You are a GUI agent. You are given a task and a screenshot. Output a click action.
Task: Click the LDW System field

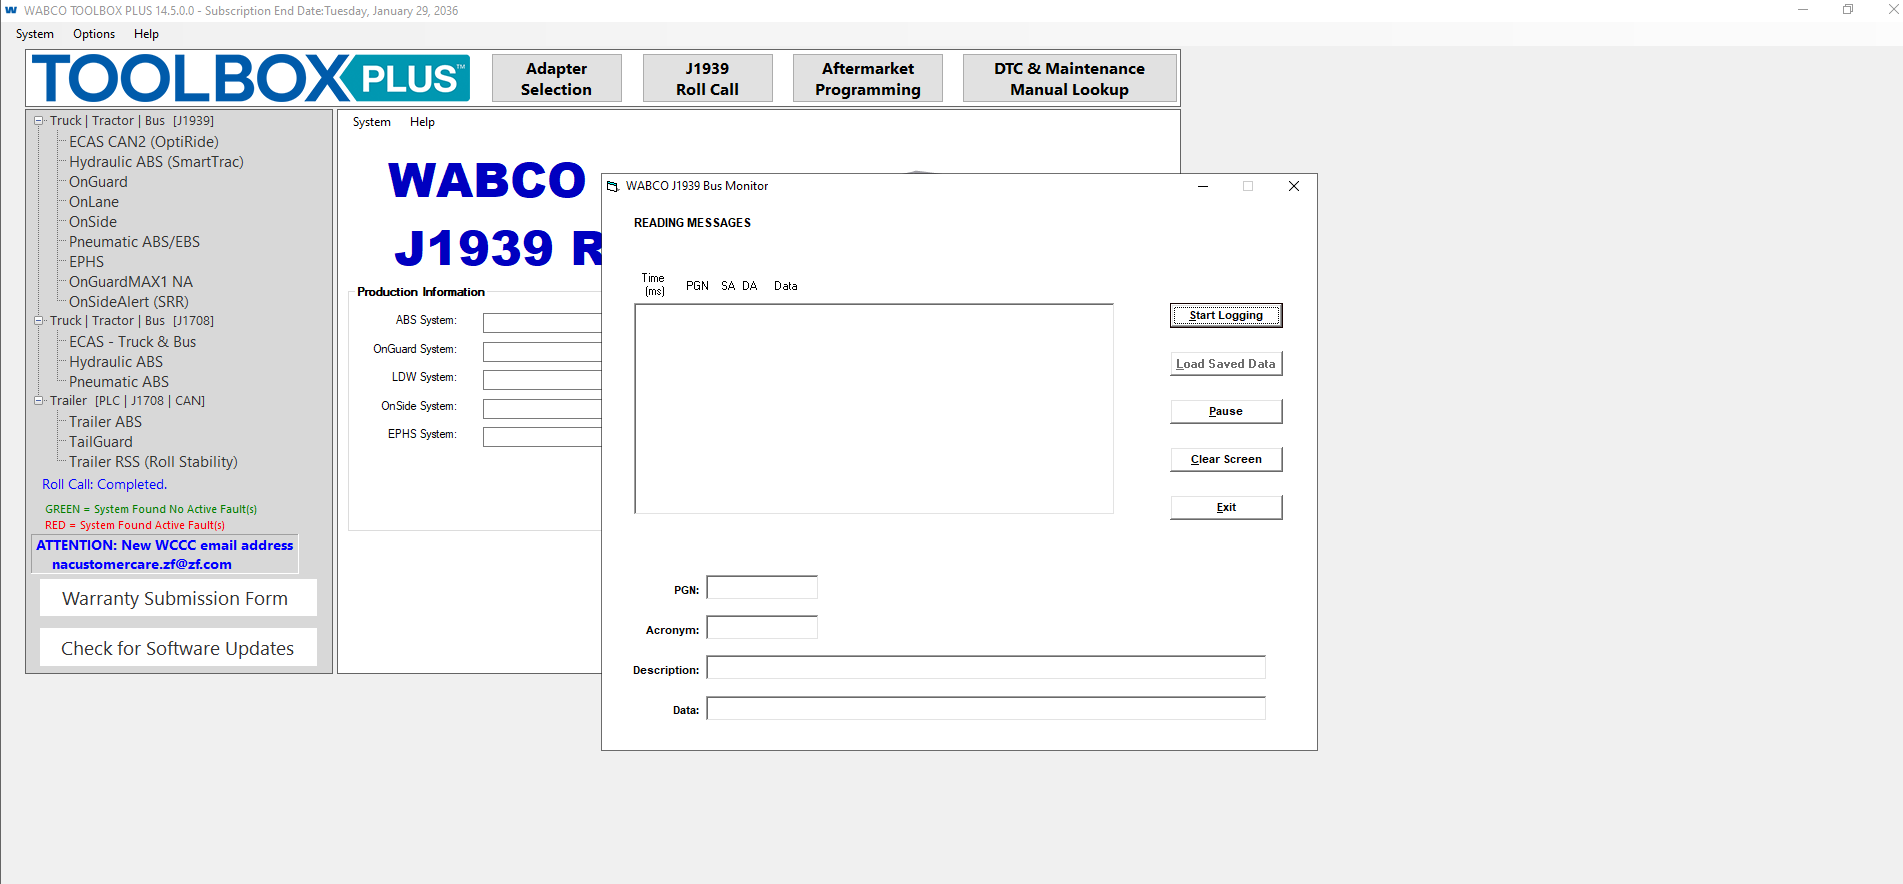[x=542, y=379]
